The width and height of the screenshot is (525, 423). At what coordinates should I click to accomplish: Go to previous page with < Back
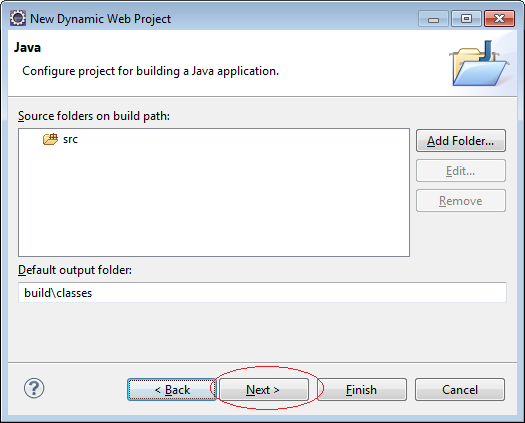(172, 390)
